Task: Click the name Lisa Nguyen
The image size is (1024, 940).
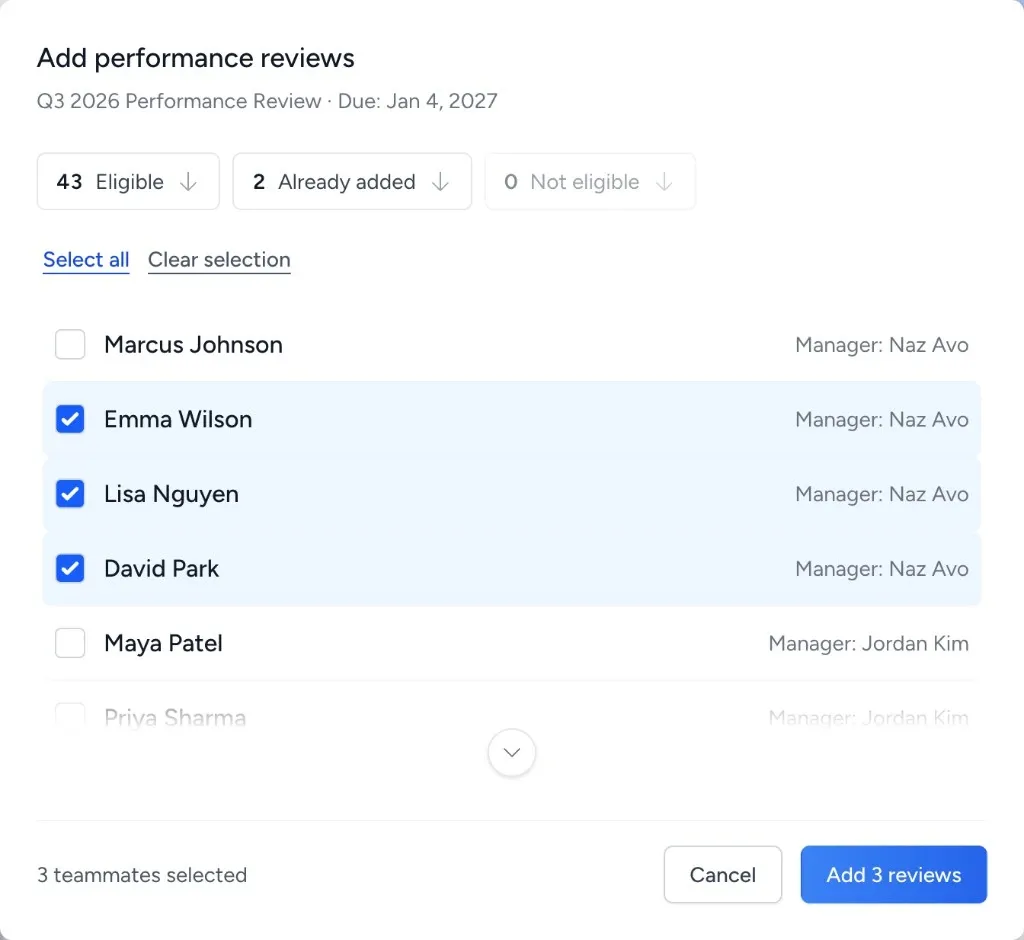Action: point(172,494)
